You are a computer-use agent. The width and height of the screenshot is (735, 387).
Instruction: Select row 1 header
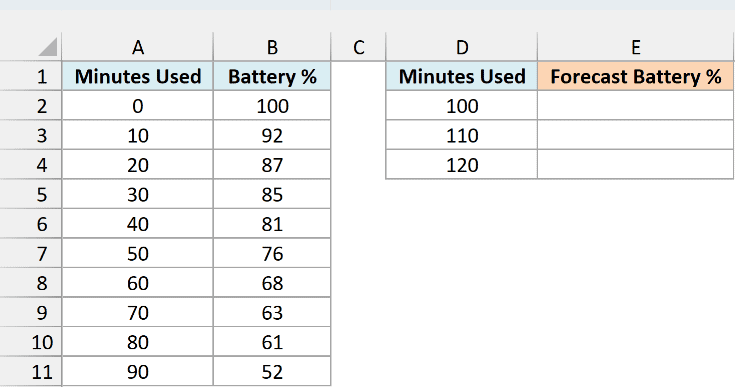[30, 76]
